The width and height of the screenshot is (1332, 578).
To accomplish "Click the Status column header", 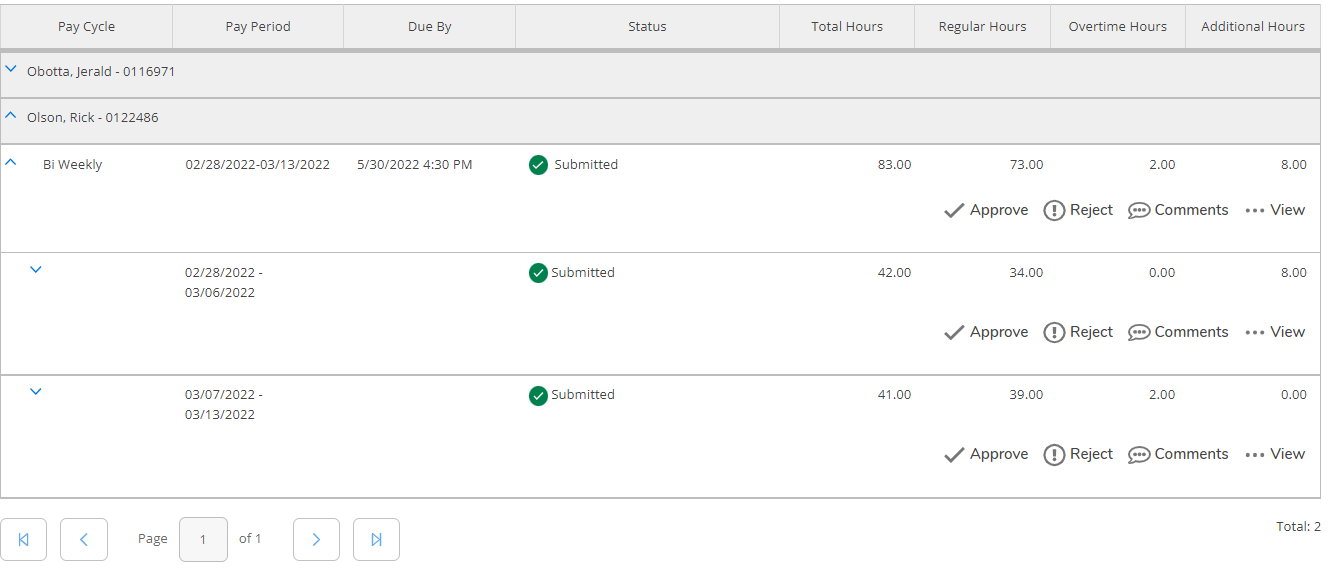I will click(x=647, y=27).
